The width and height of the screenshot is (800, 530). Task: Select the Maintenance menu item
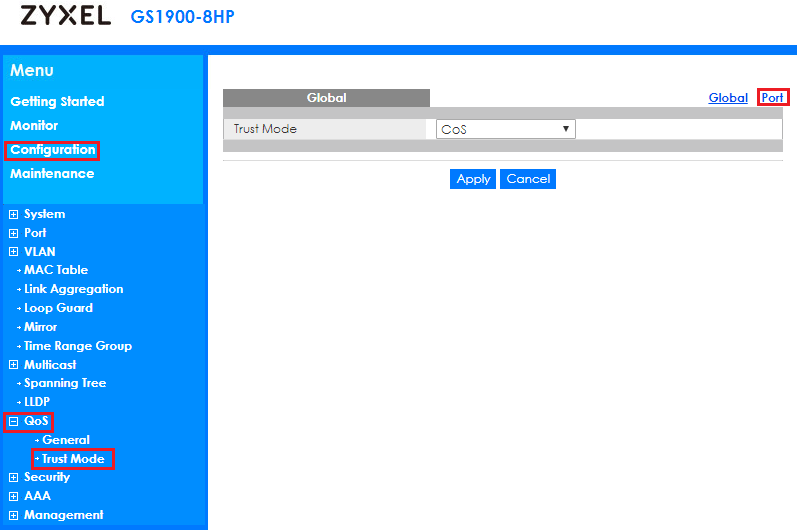coord(52,173)
